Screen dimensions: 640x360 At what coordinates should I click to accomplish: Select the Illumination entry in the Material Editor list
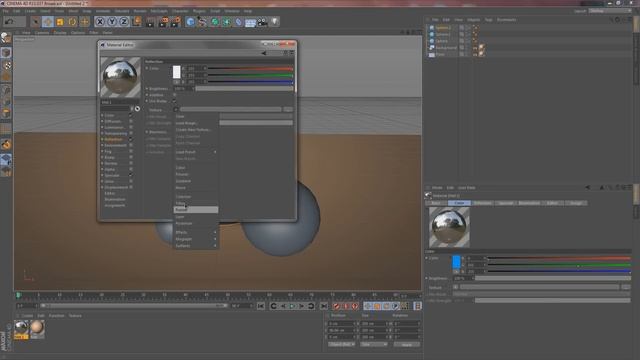(115, 199)
